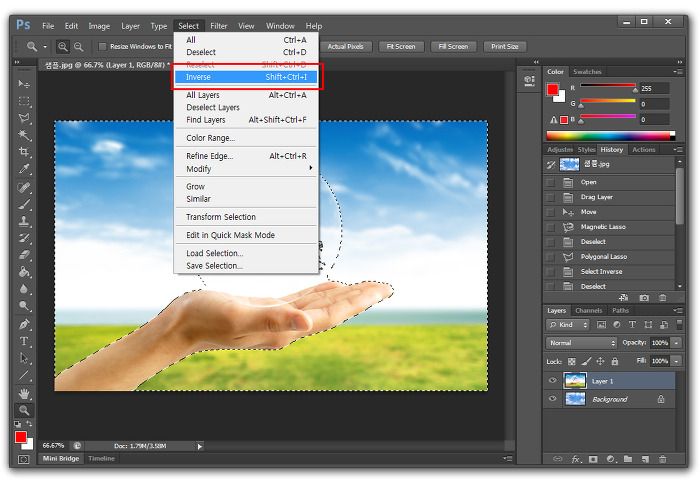Select the Dodge tool
The height and width of the screenshot is (480, 700).
point(24,306)
